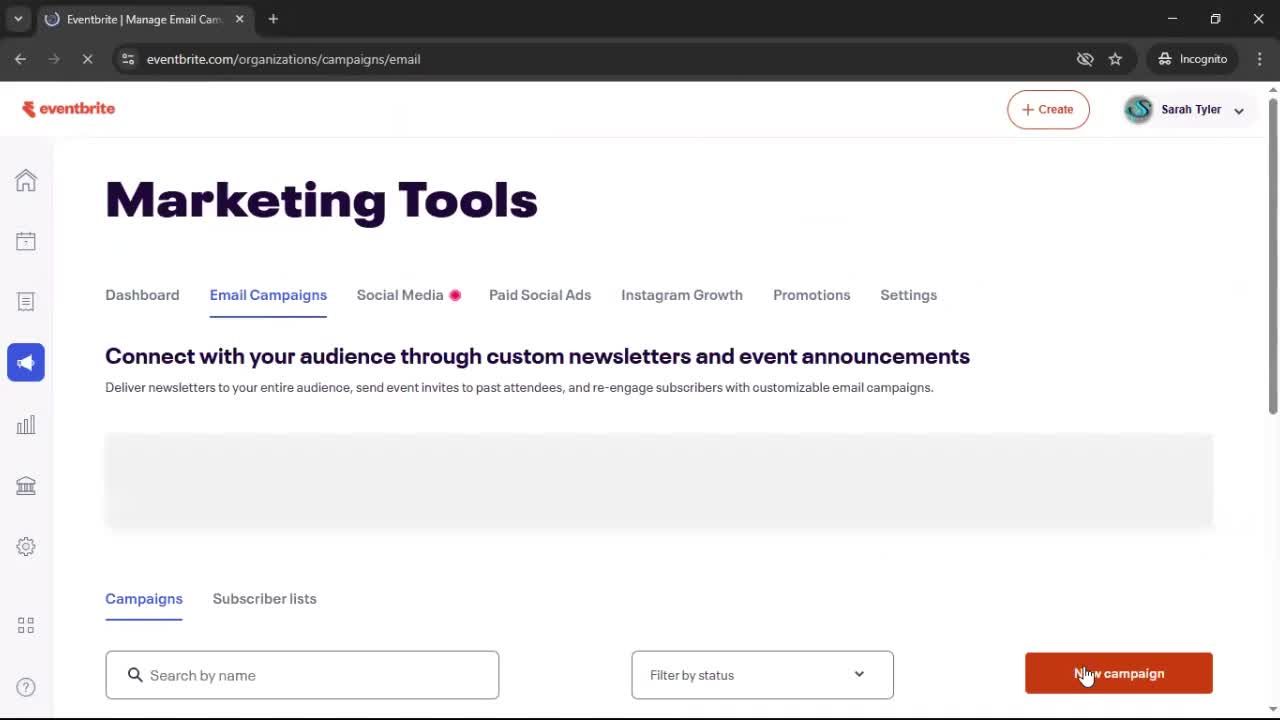The height and width of the screenshot is (720, 1280).
Task: Click the search magnifier icon
Action: pyautogui.click(x=135, y=675)
